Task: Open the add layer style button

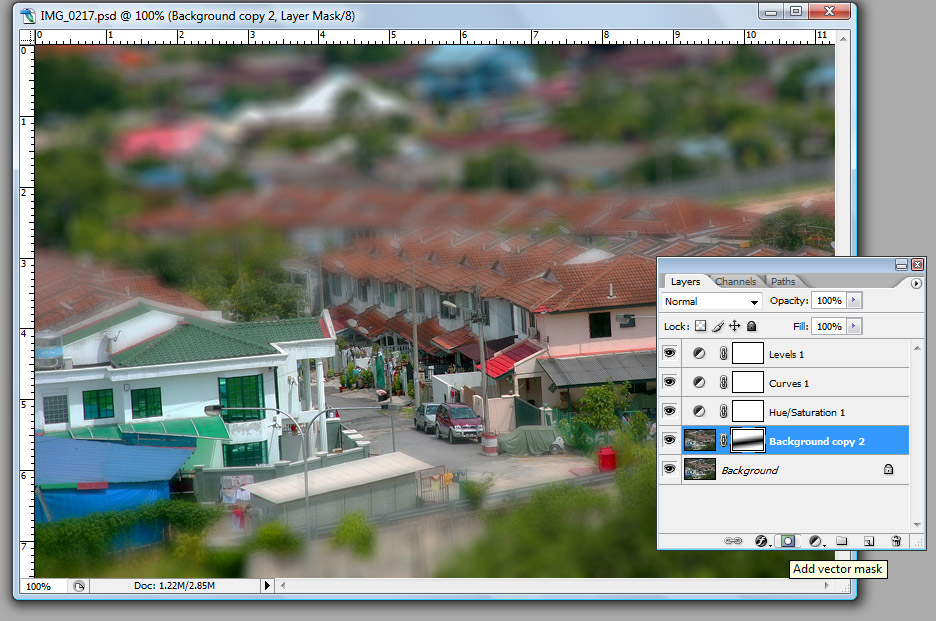Action: point(761,541)
